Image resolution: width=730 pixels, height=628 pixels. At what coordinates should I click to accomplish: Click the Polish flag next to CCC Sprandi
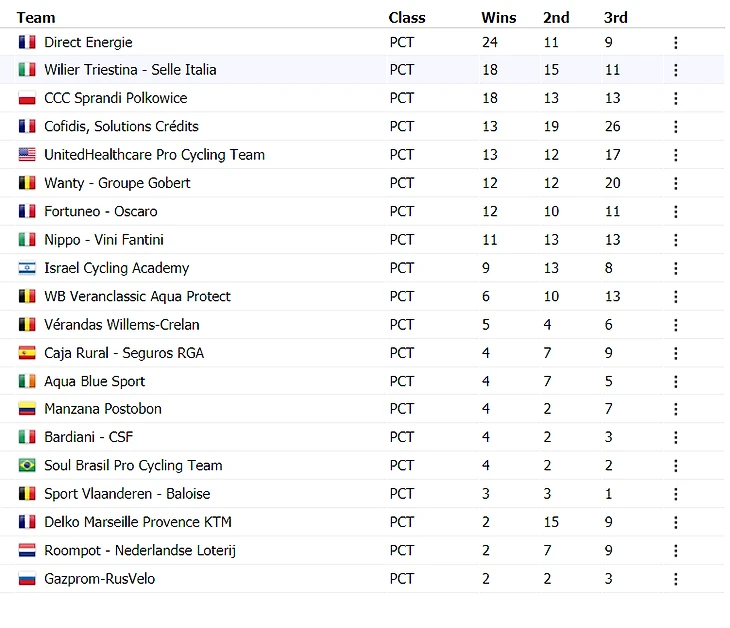(27, 98)
